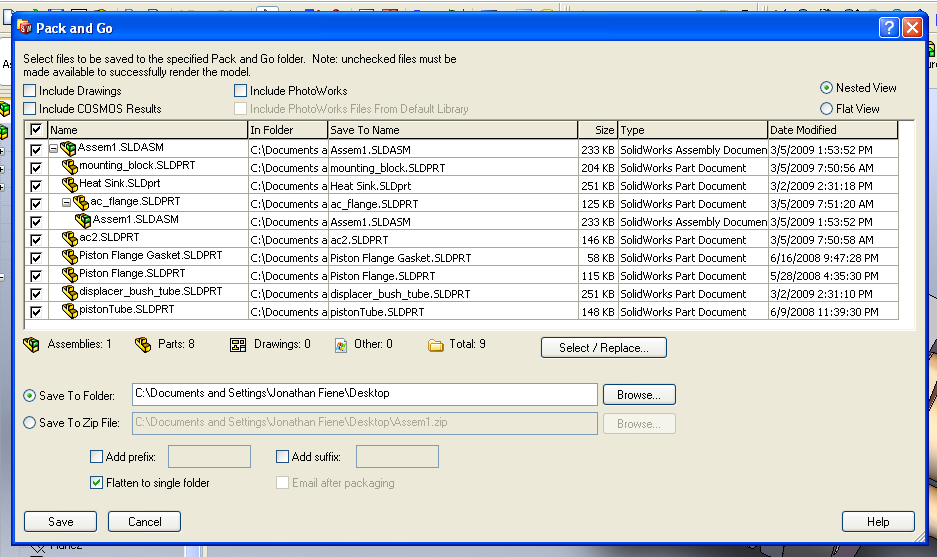
Task: Click Browse... next to Save To Folder
Action: point(639,394)
